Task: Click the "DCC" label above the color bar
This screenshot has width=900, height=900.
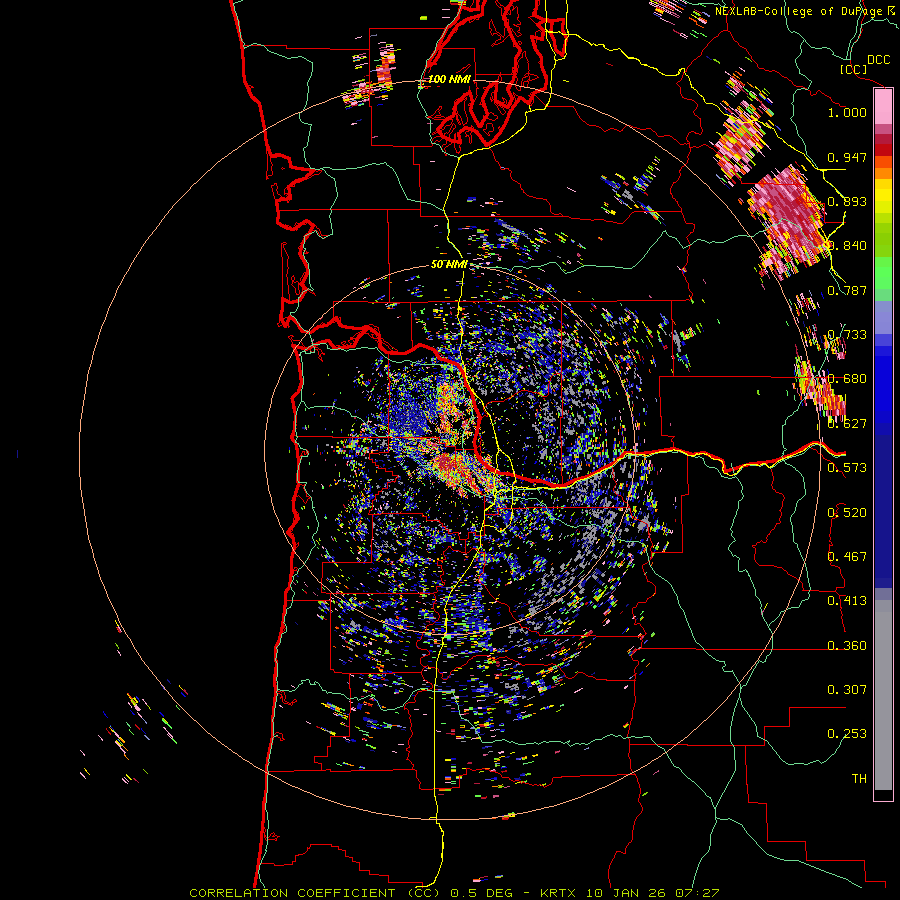Action: click(878, 60)
